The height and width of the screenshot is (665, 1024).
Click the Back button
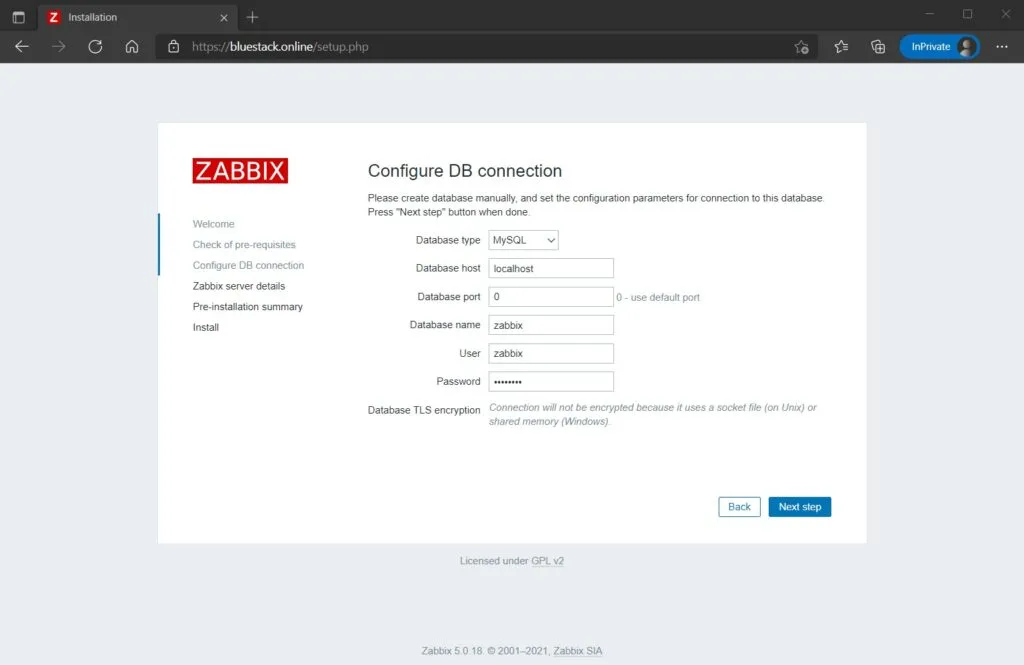click(739, 507)
